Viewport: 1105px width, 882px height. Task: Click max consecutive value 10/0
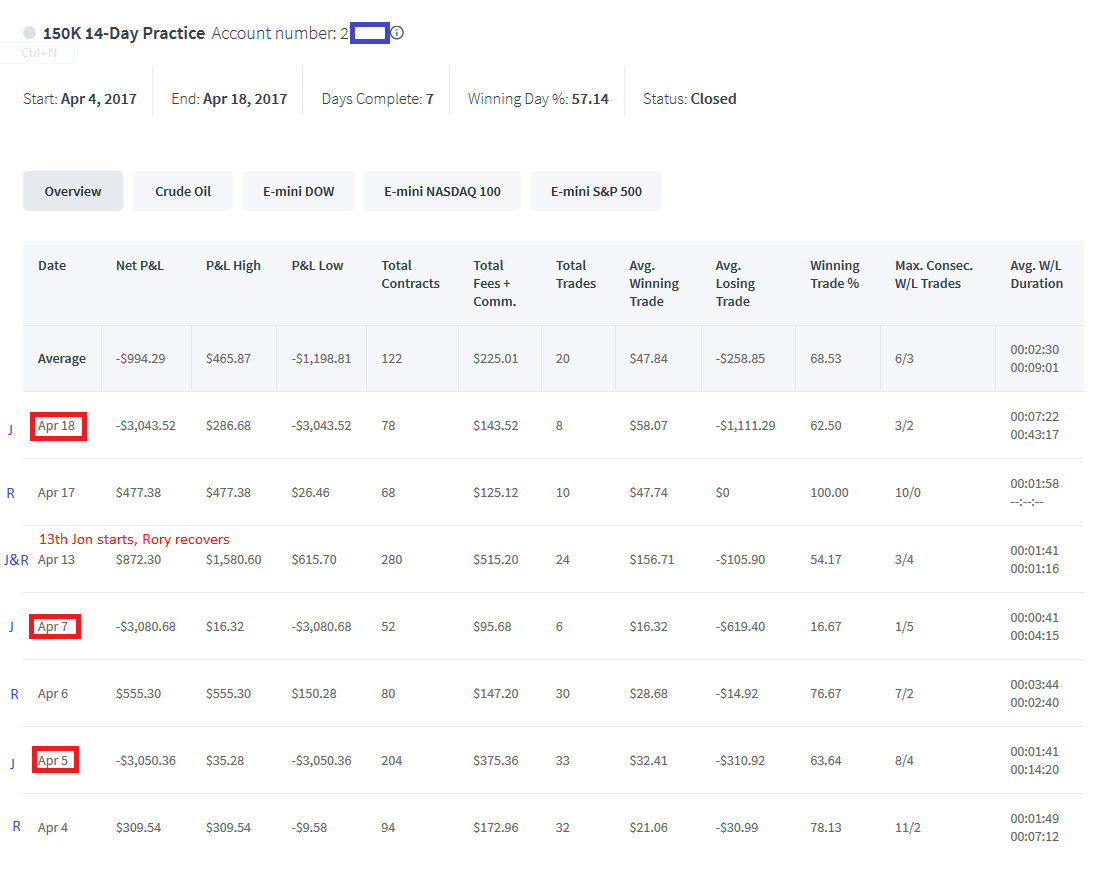click(908, 492)
